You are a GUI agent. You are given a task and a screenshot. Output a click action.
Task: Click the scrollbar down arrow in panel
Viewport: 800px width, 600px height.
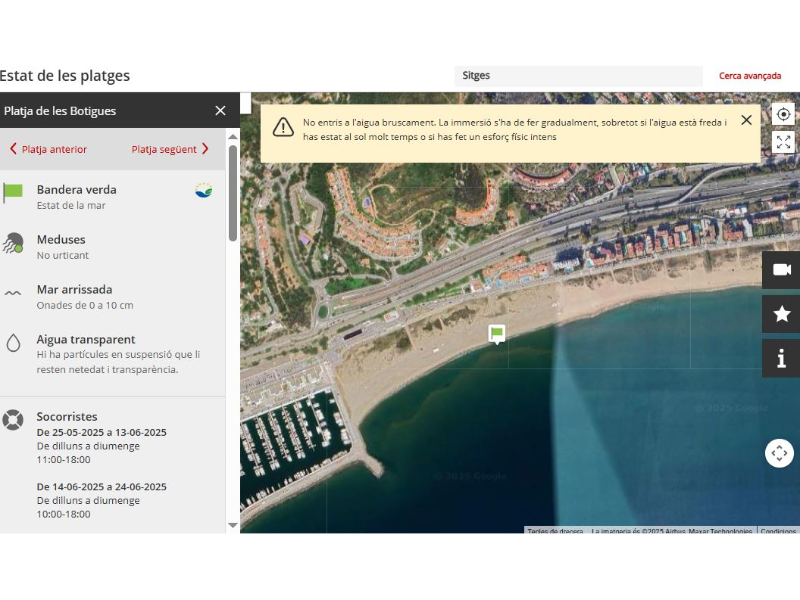click(233, 525)
